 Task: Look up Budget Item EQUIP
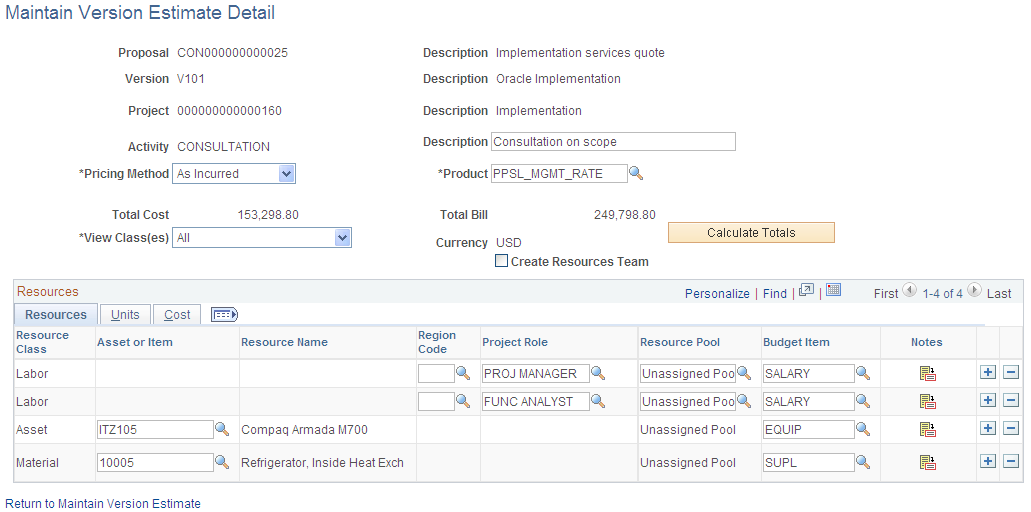point(863,429)
